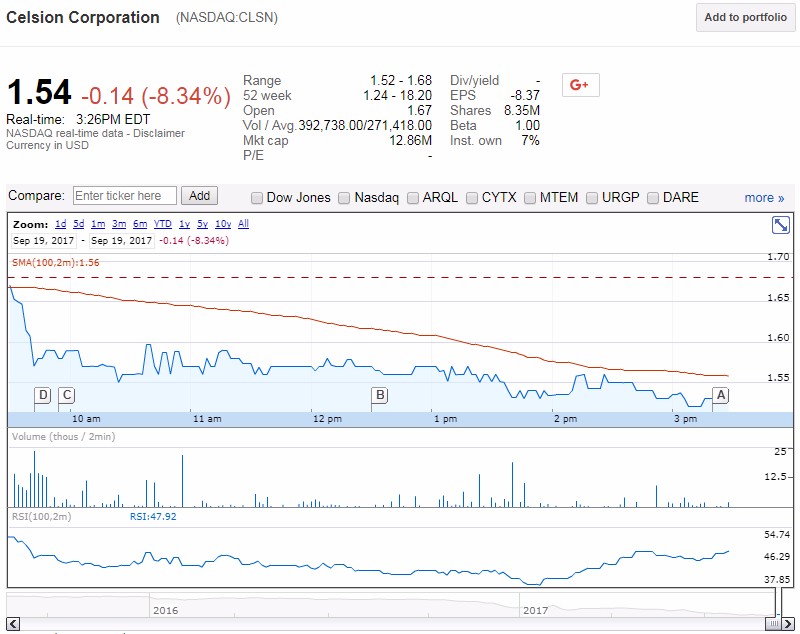
Task: Click the chart end date field
Action: [121, 241]
